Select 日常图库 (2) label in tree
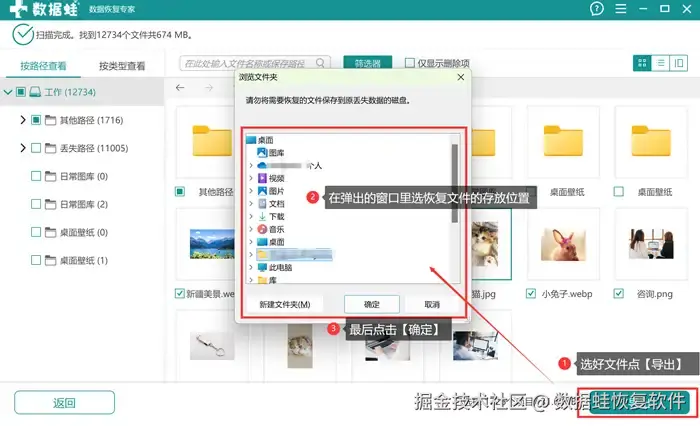700x426 pixels. pos(84,204)
